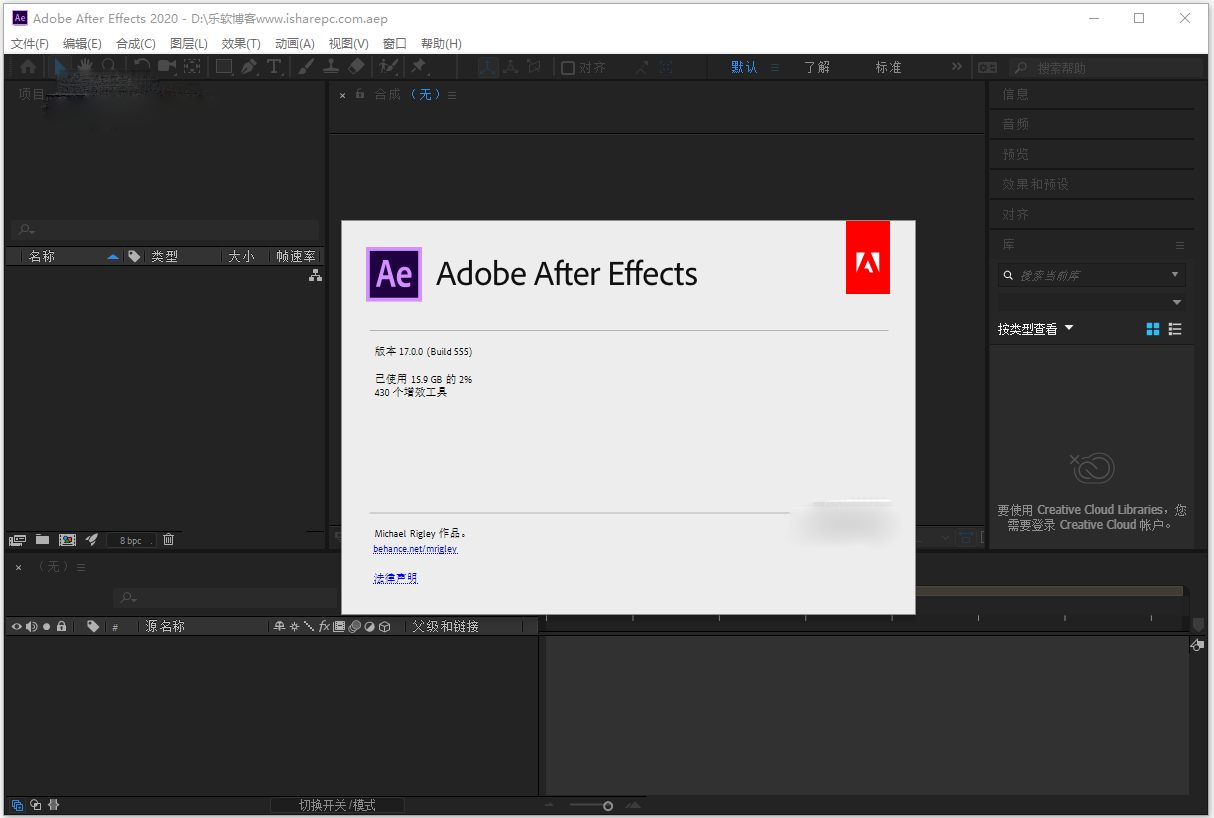Viewport: 1214px width, 818px height.
Task: Select the Clone Stamp tool
Action: pyautogui.click(x=330, y=67)
